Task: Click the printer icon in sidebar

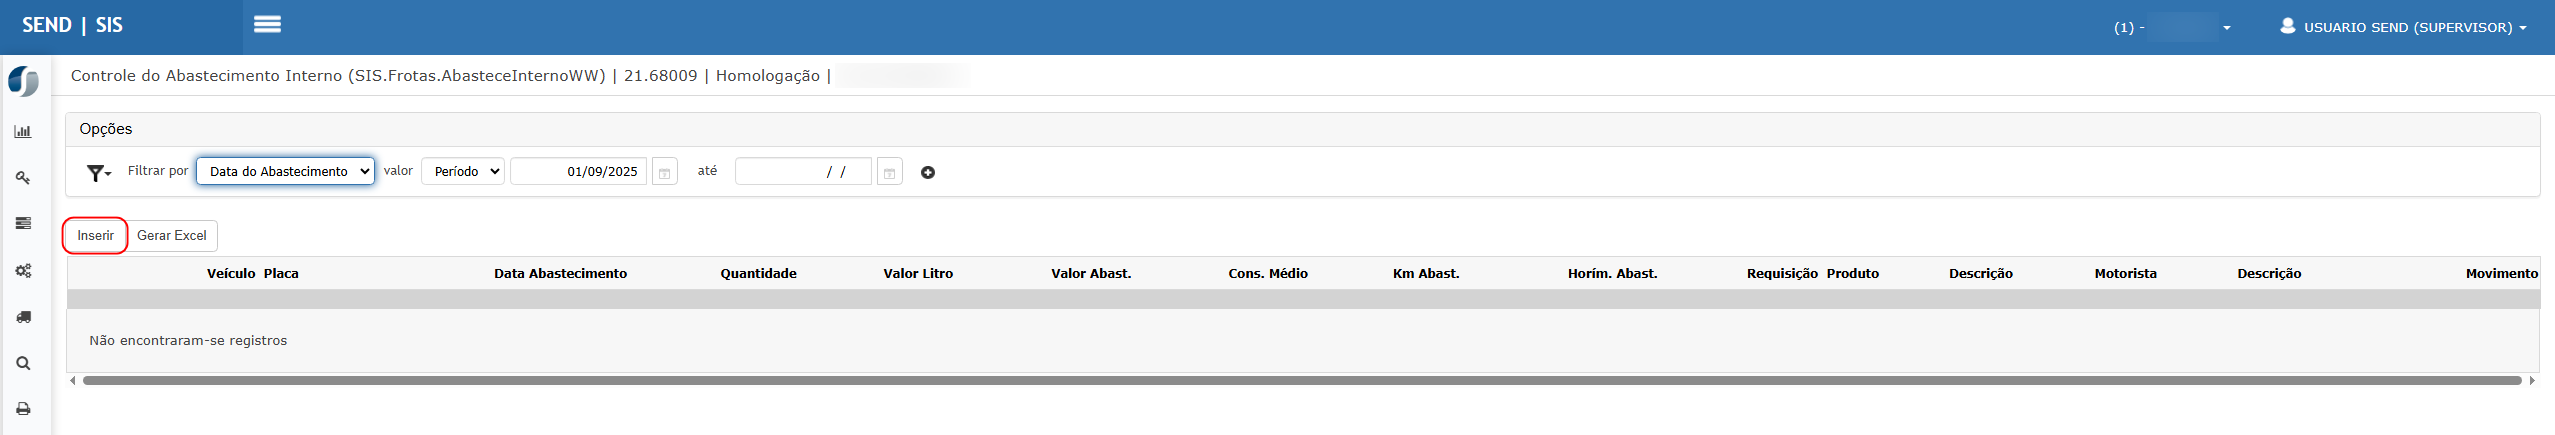Action: pyautogui.click(x=23, y=409)
